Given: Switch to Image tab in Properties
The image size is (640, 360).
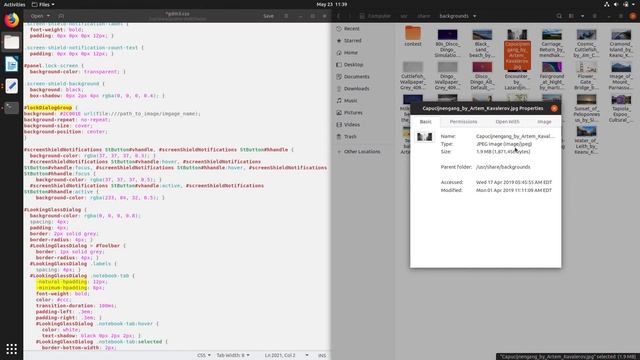Looking at the screenshot, I should pyautogui.click(x=544, y=122).
